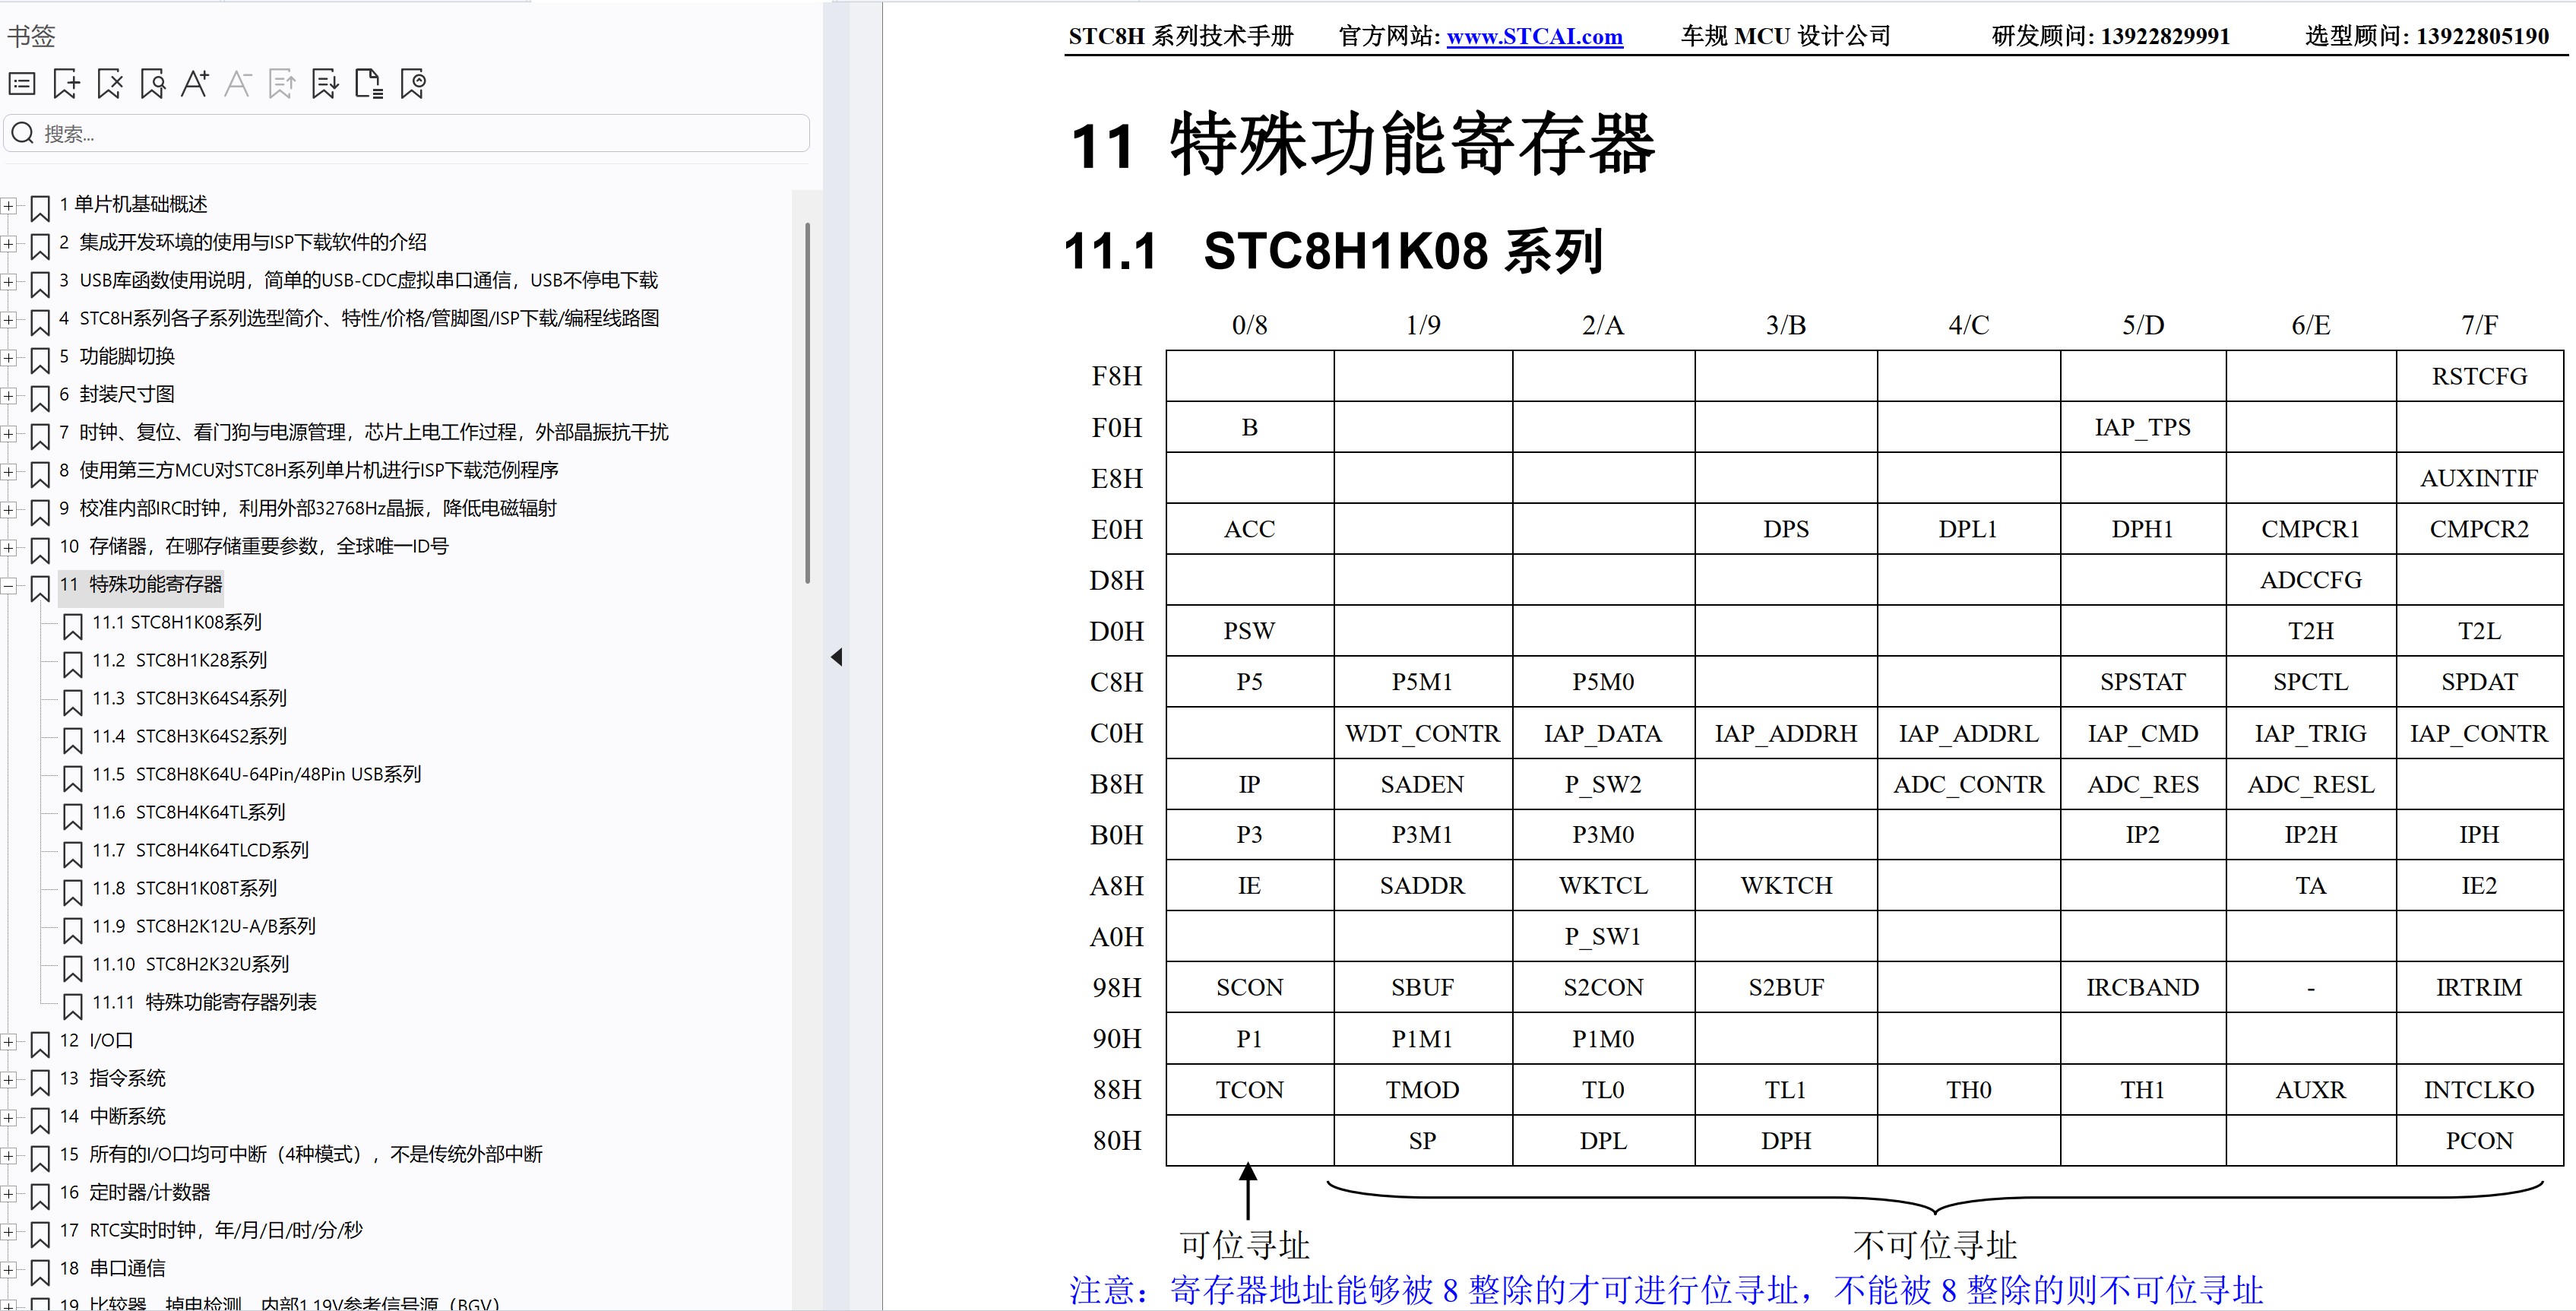Click the RSTCFG cell in the table
The height and width of the screenshot is (1311, 2576).
(2479, 376)
